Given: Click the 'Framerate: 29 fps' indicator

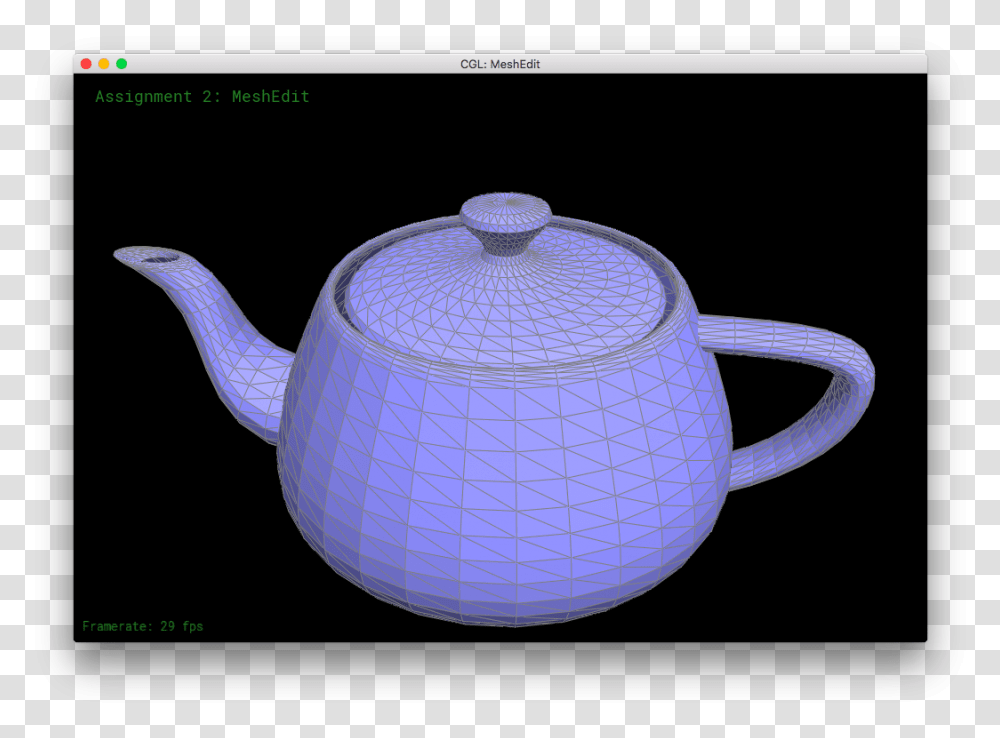Looking at the screenshot, I should [x=143, y=625].
